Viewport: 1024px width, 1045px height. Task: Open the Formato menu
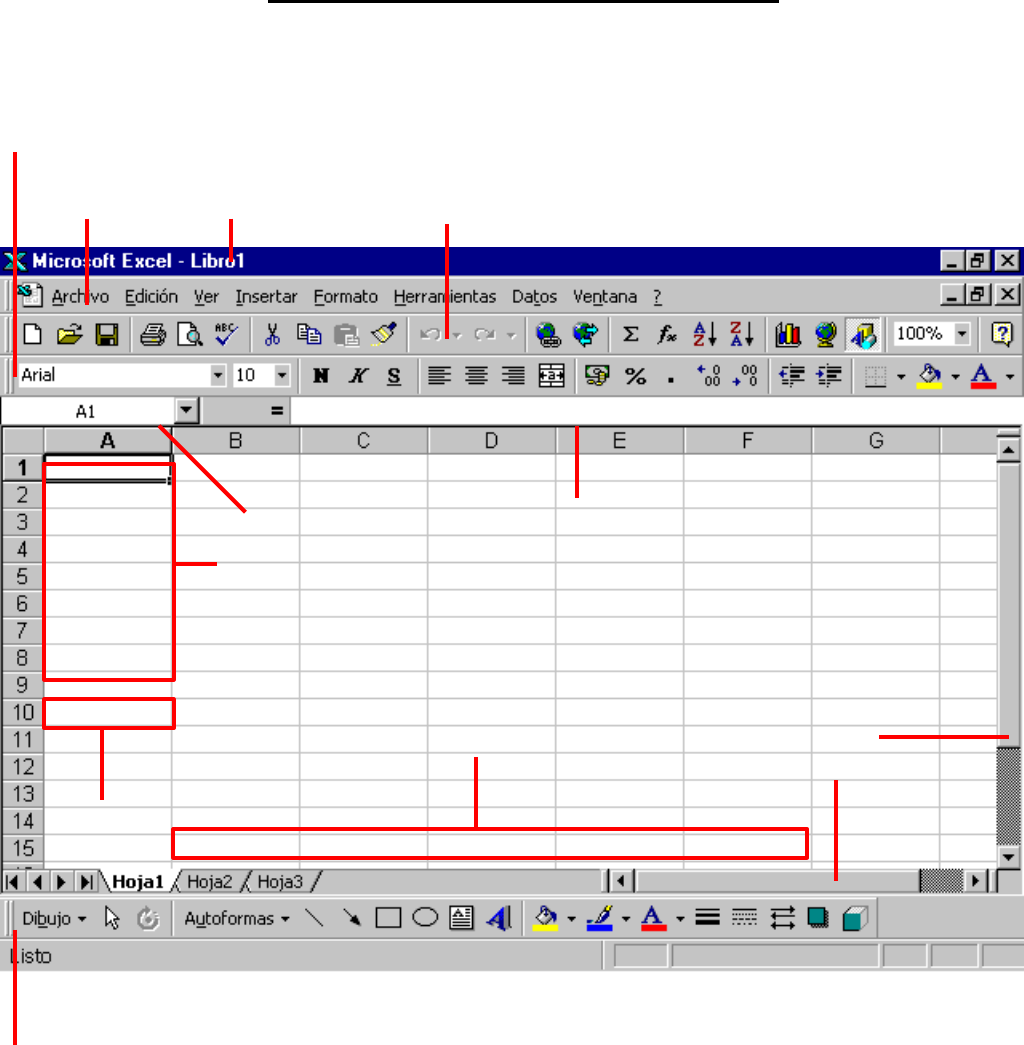click(345, 297)
